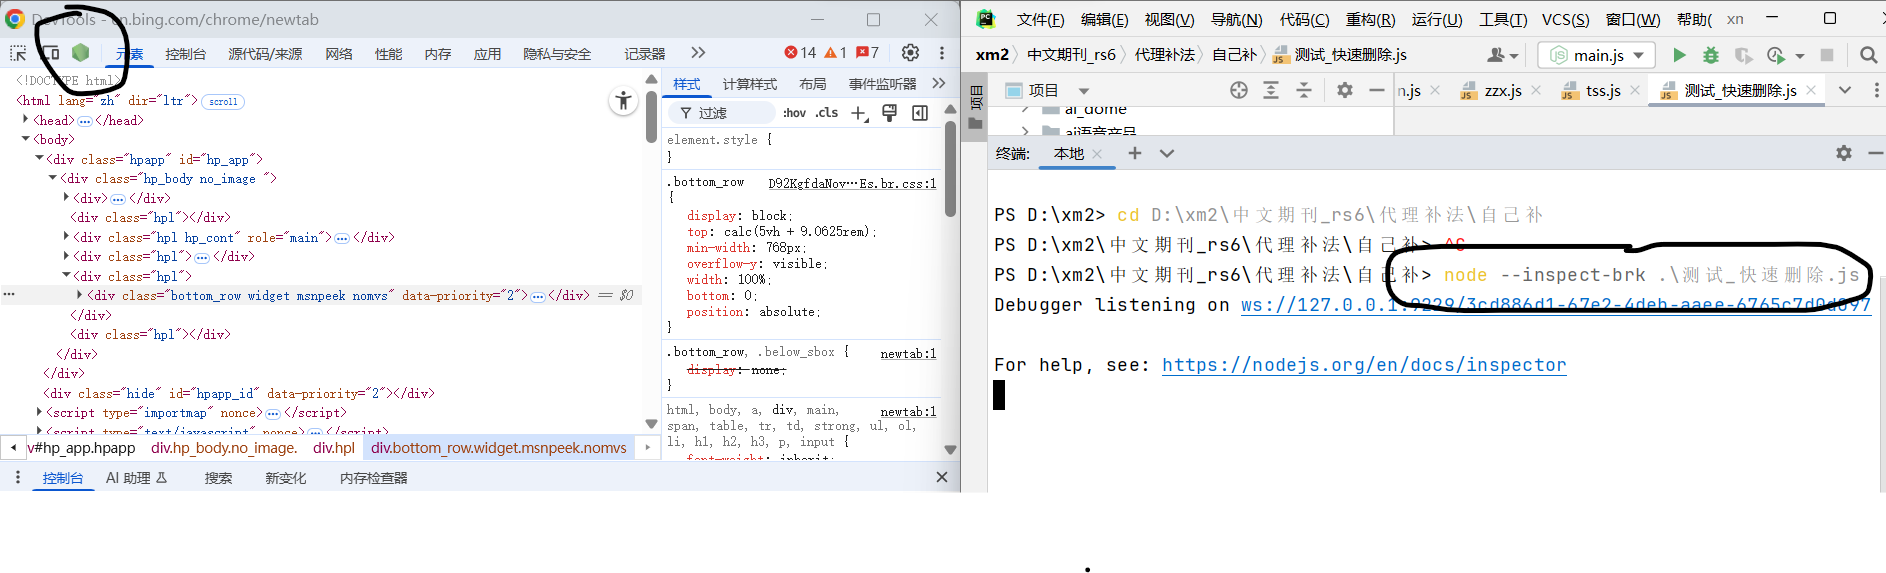Screen dimensions: 1886x573
Task: Run main.js with green play button
Action: tap(1679, 55)
